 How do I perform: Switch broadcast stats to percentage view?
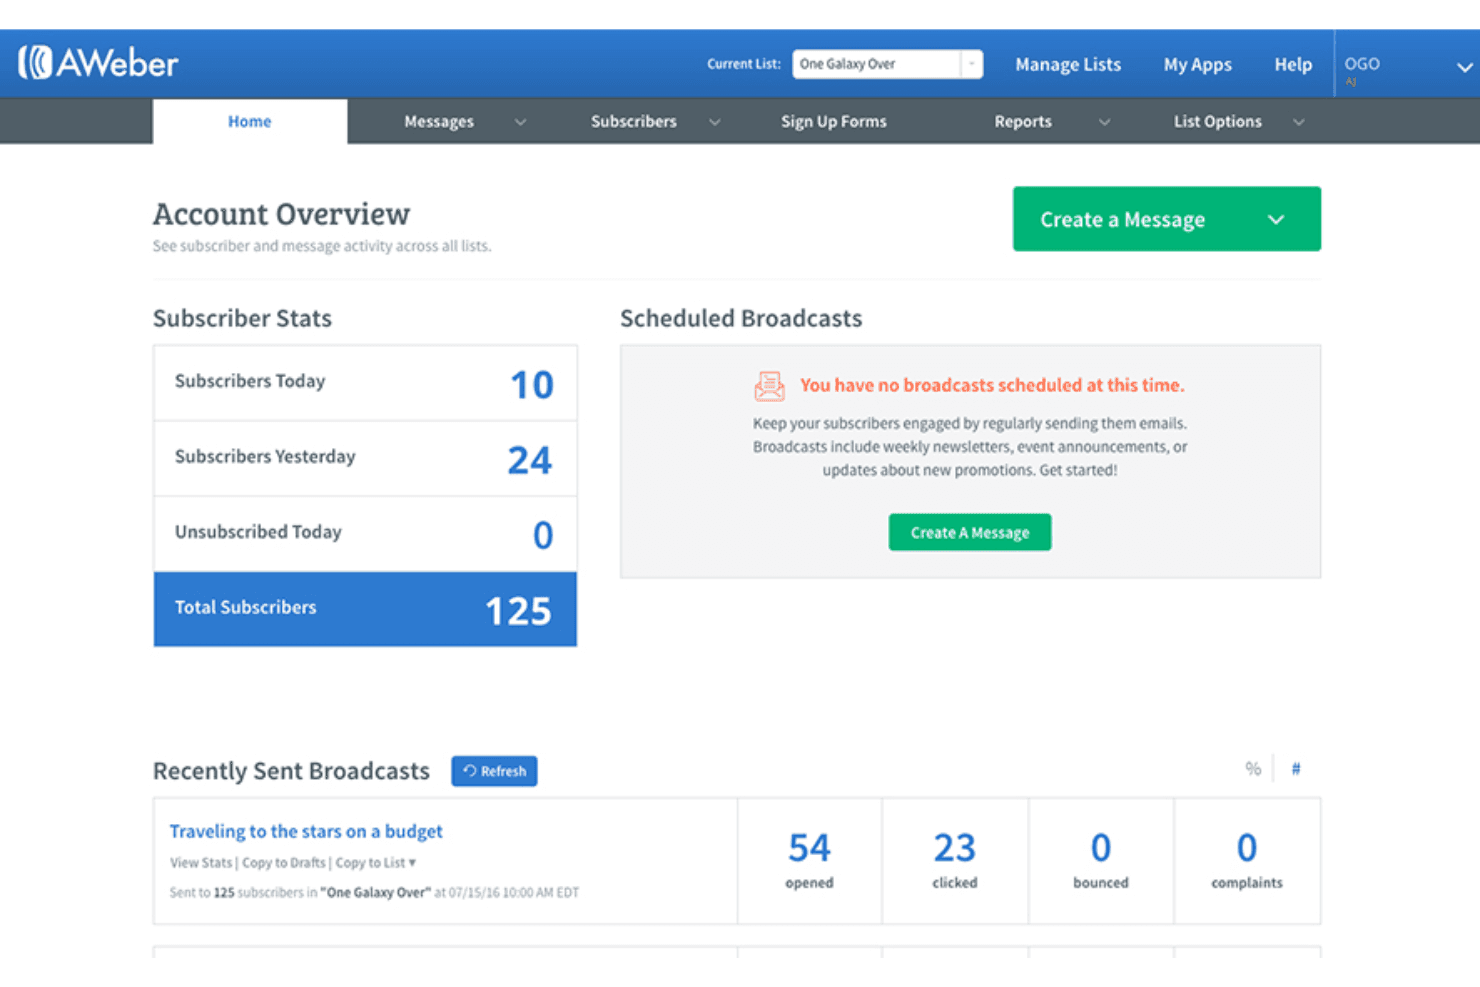click(1252, 768)
